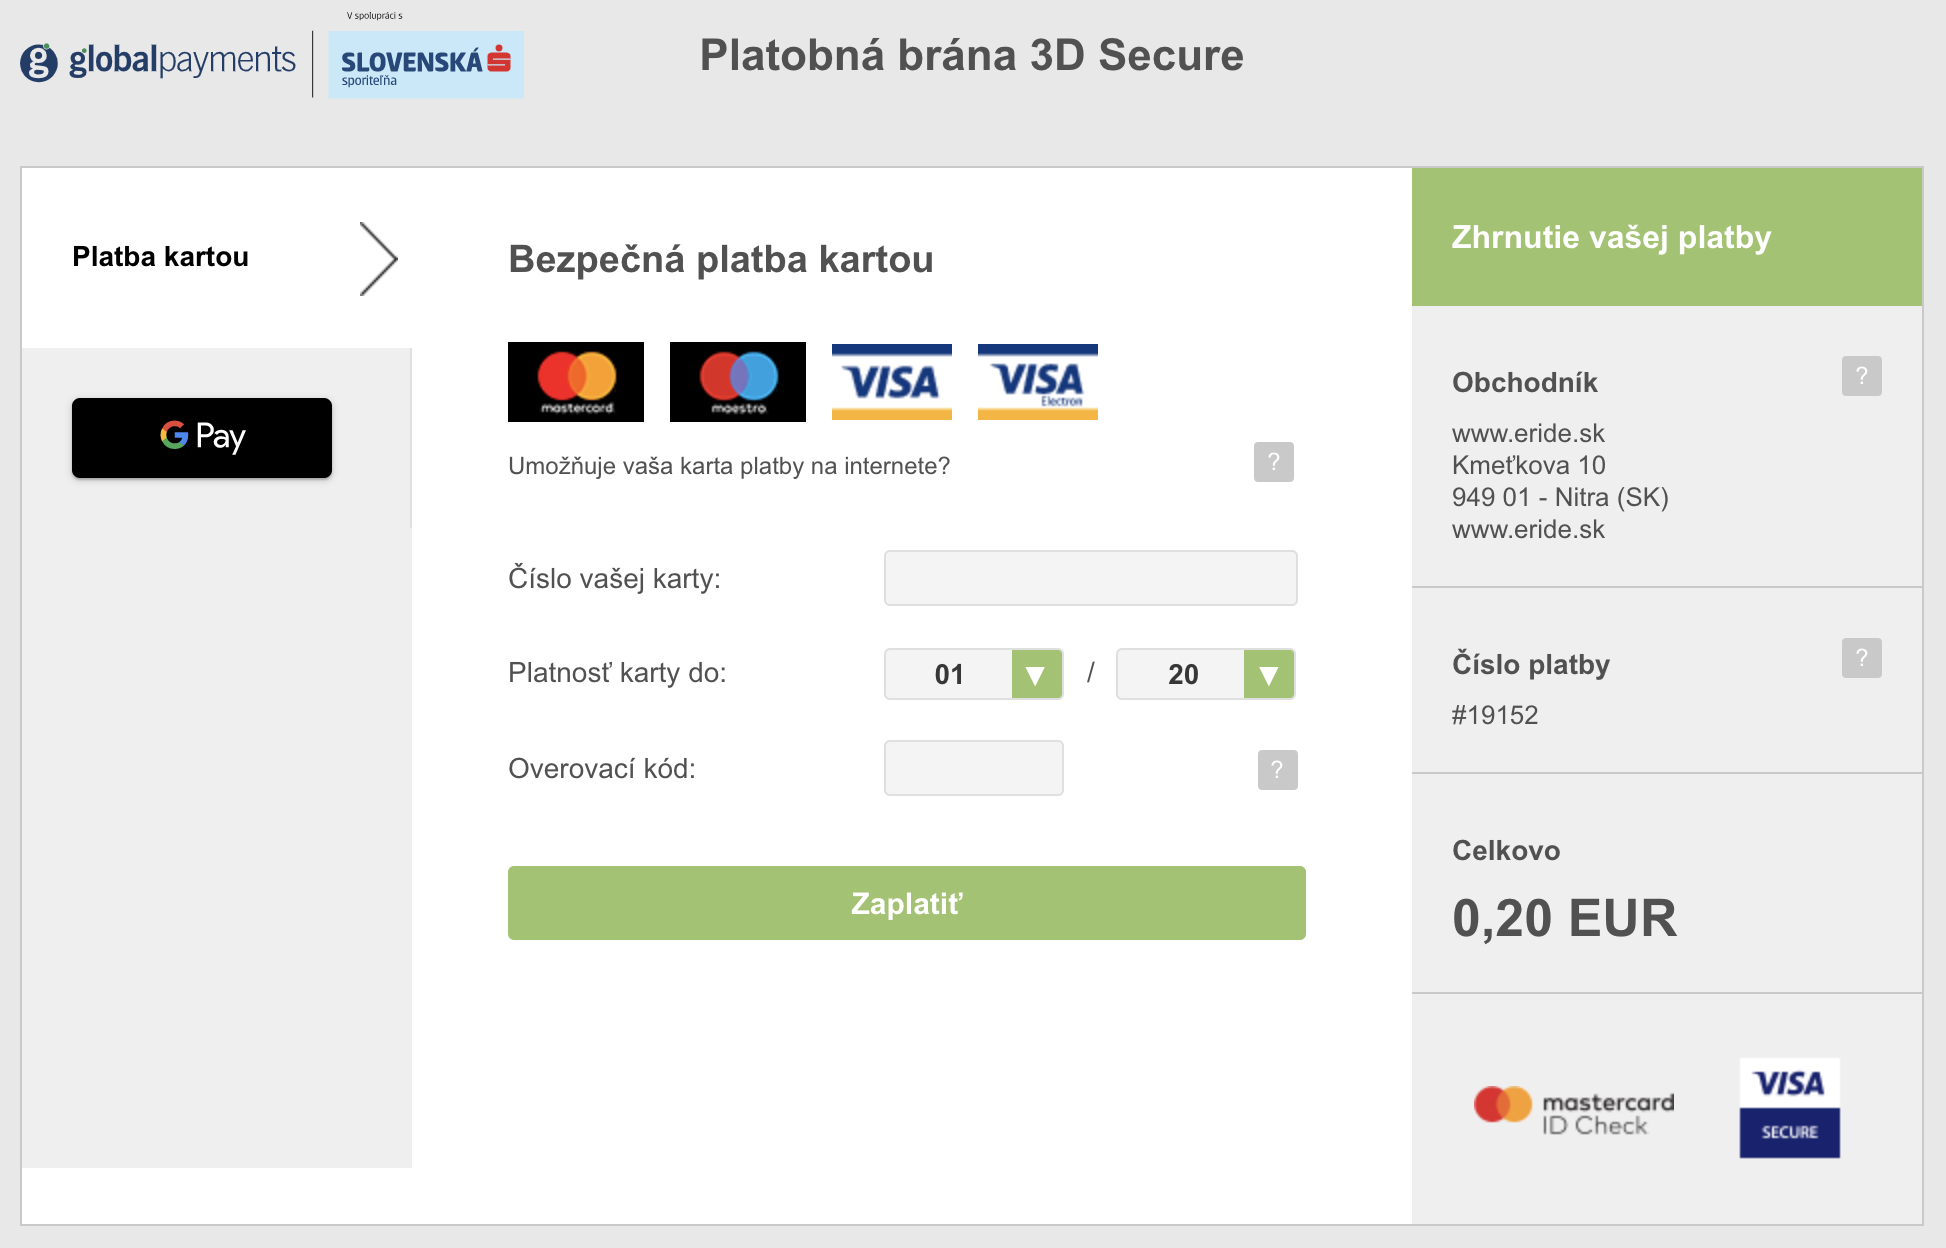Open the expiry year dropdown showing 20
The image size is (1946, 1248).
pos(1205,674)
